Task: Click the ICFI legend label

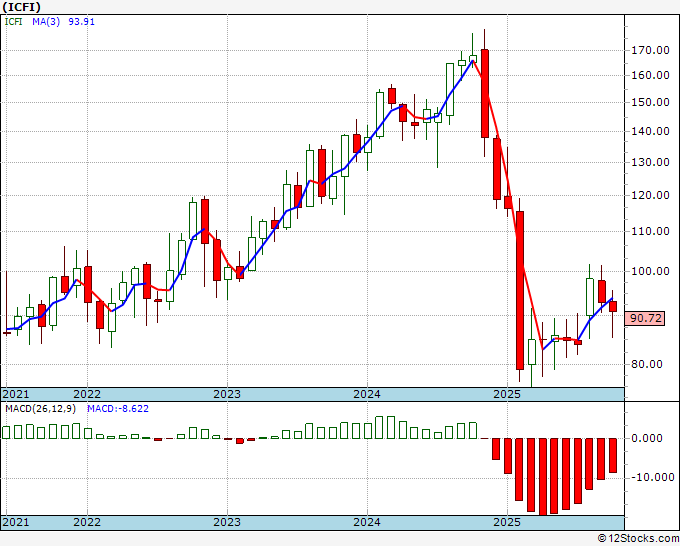Action: click(x=13, y=22)
